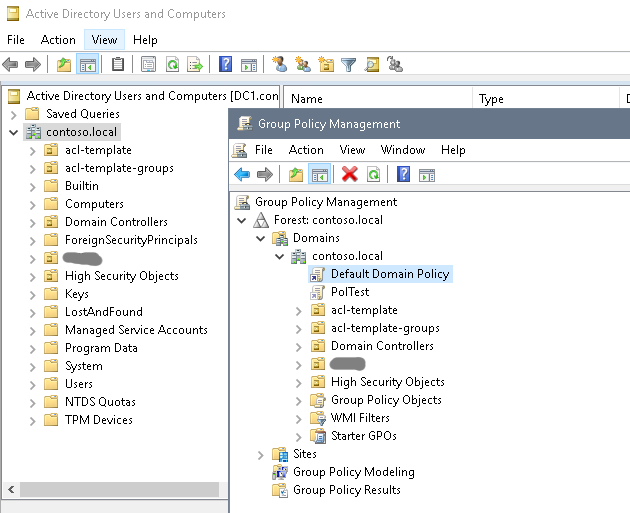The image size is (630, 513).
Task: Click the clipboard Properties icon in ADUC toolbar
Action: pos(118,64)
